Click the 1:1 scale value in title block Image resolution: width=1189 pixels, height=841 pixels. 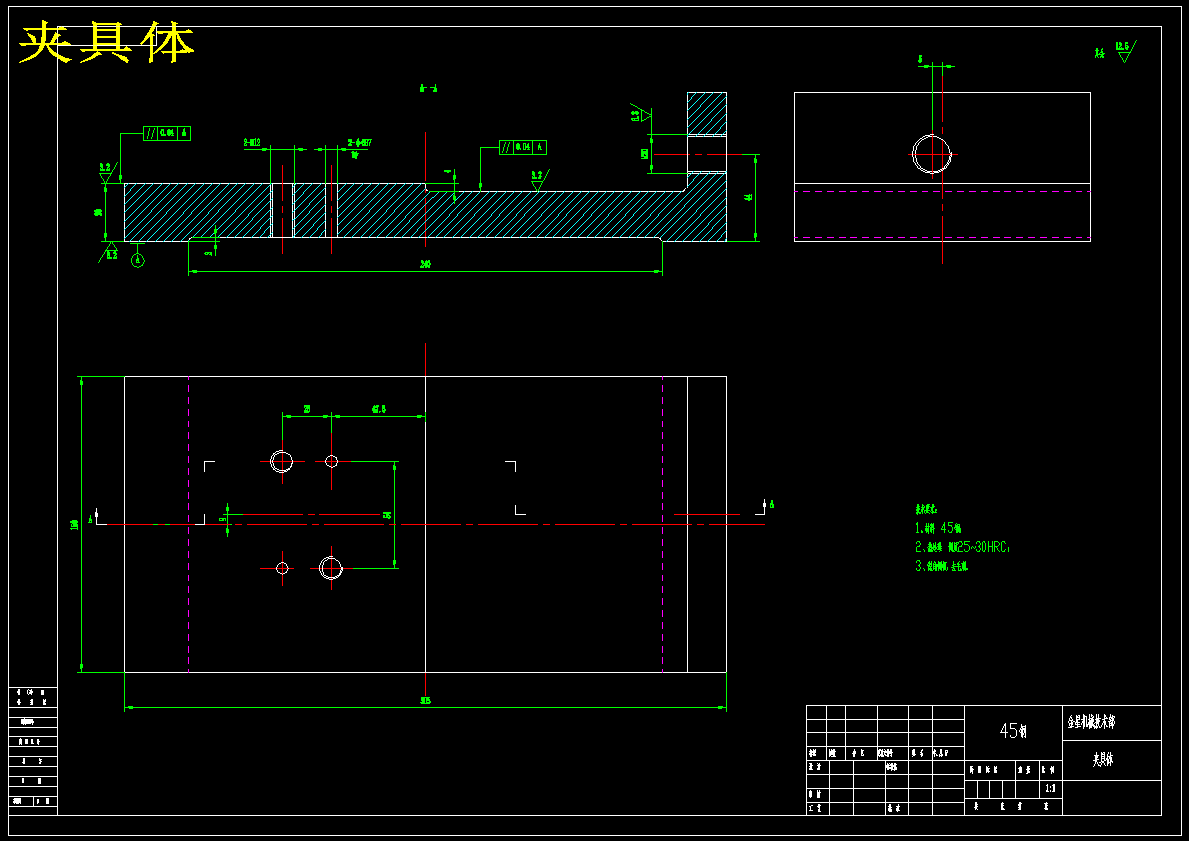tap(1050, 789)
